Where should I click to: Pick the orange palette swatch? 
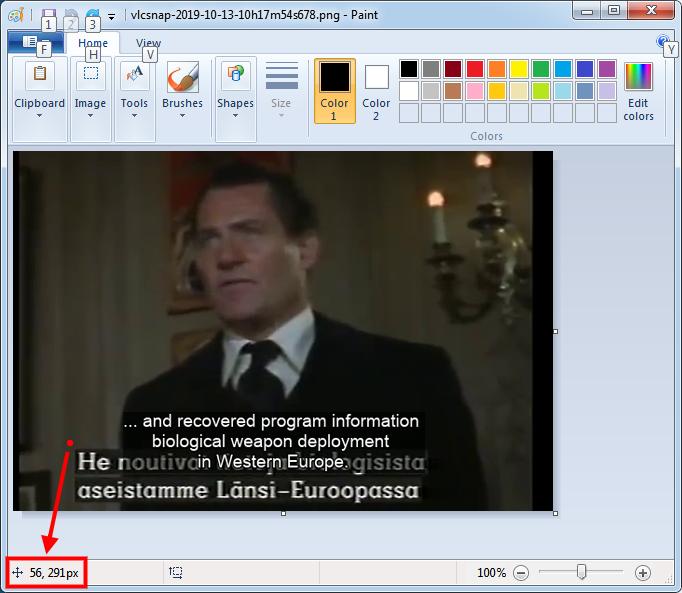pyautogui.click(x=497, y=69)
